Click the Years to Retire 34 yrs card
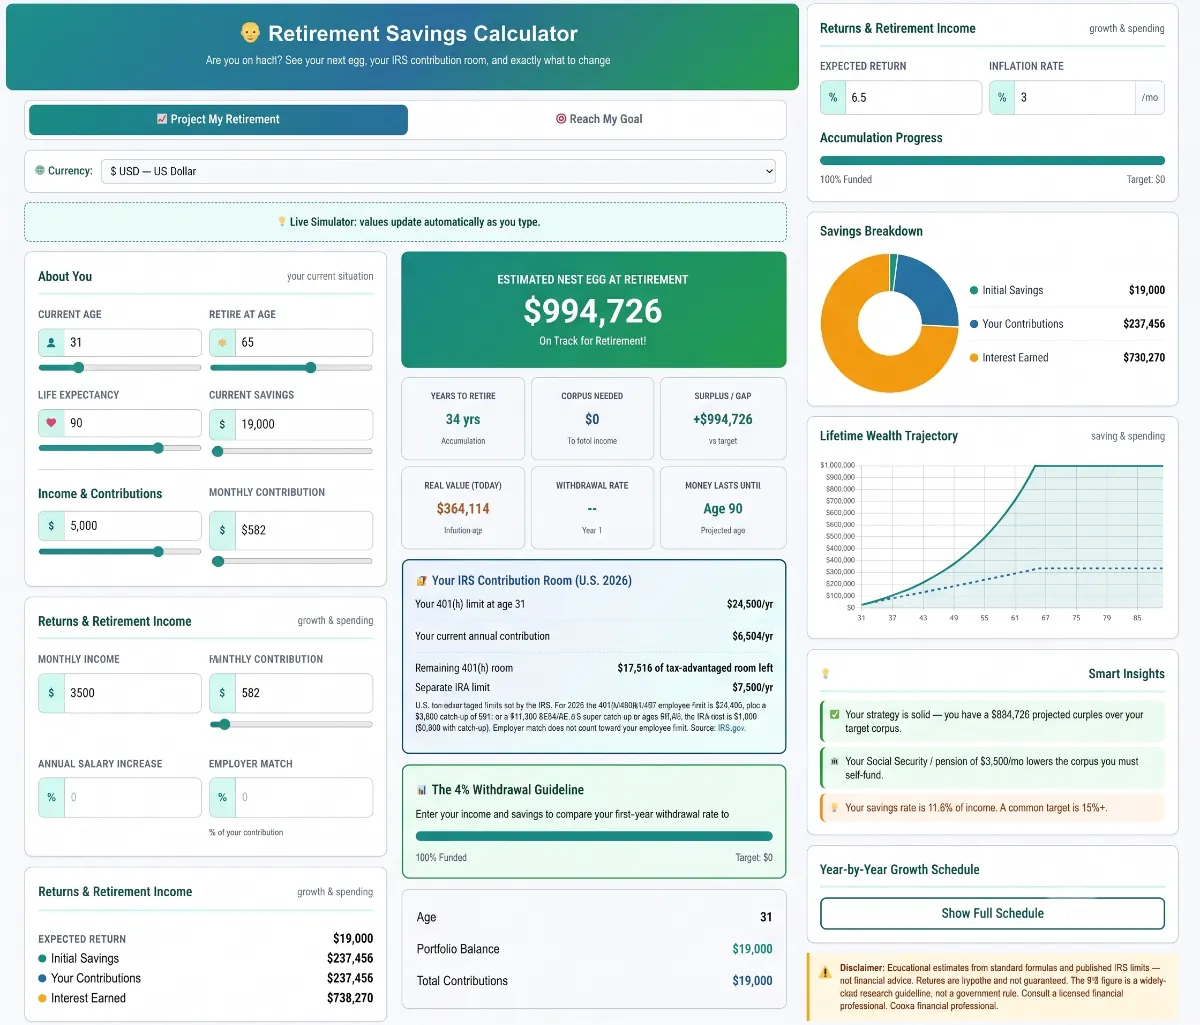This screenshot has height=1025, width=1200. tap(463, 418)
